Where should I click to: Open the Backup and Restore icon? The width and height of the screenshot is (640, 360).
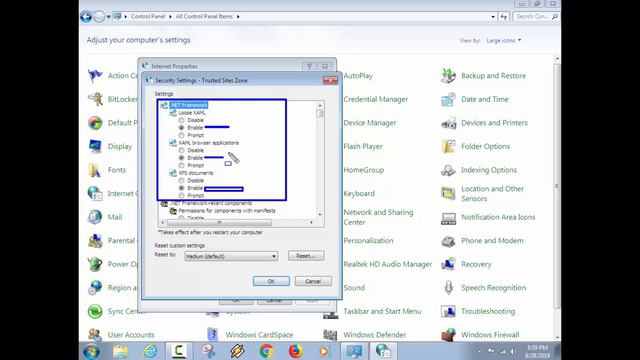click(449, 76)
